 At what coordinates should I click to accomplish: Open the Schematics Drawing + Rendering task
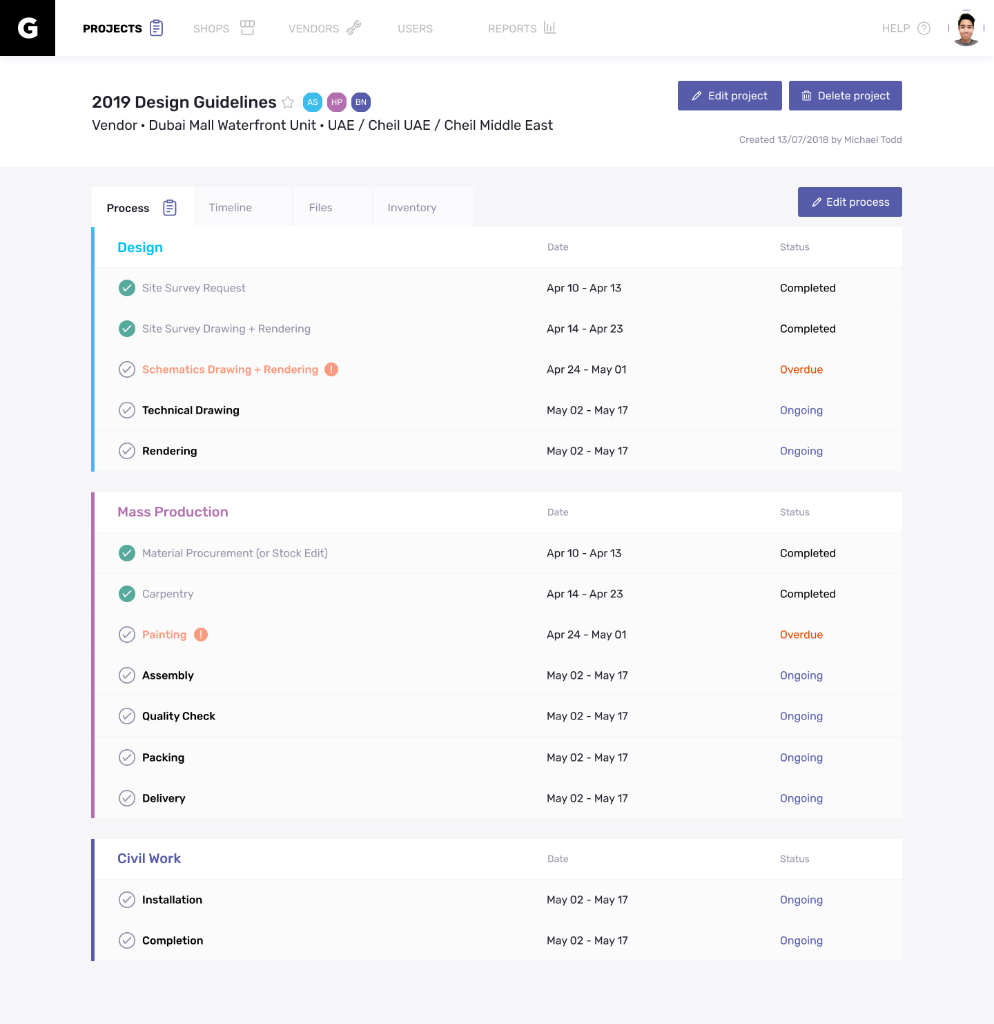[x=230, y=369]
